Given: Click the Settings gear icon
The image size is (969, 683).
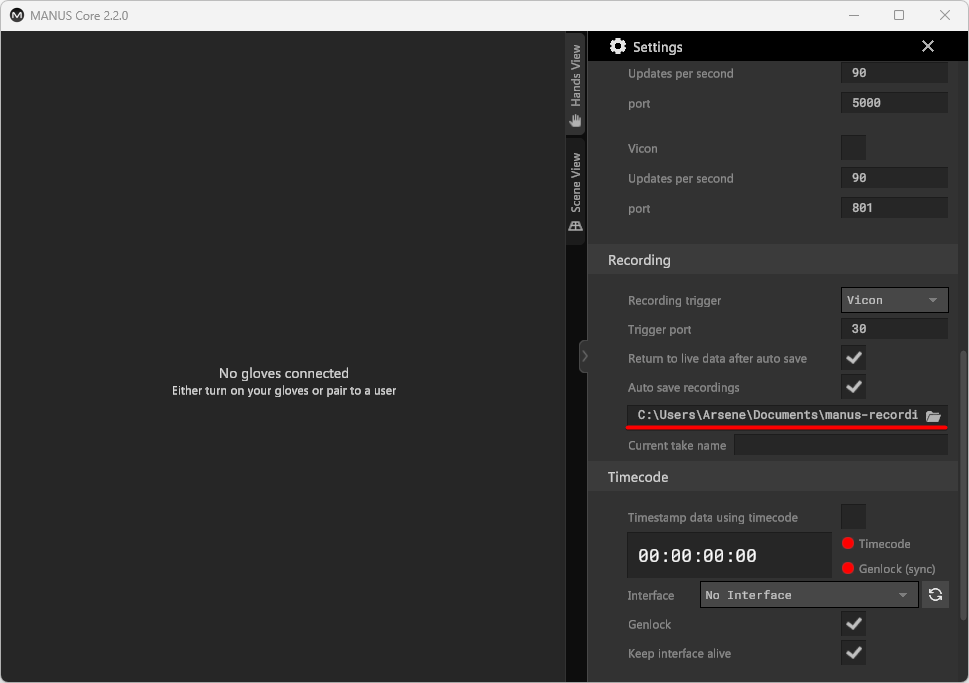Looking at the screenshot, I should 618,47.
